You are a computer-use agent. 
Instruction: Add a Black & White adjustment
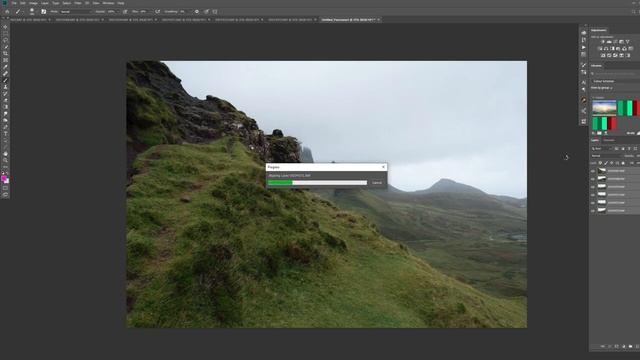coord(613,49)
